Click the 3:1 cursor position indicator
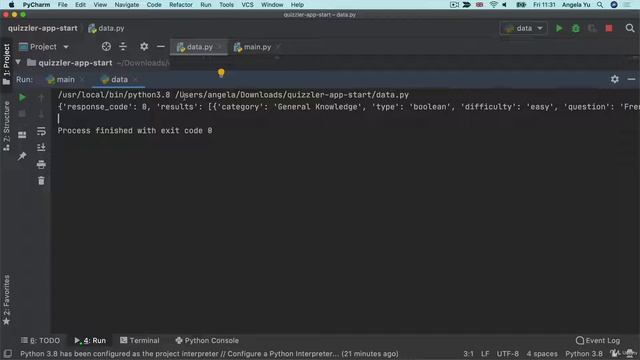This screenshot has width=640, height=360. 469,354
